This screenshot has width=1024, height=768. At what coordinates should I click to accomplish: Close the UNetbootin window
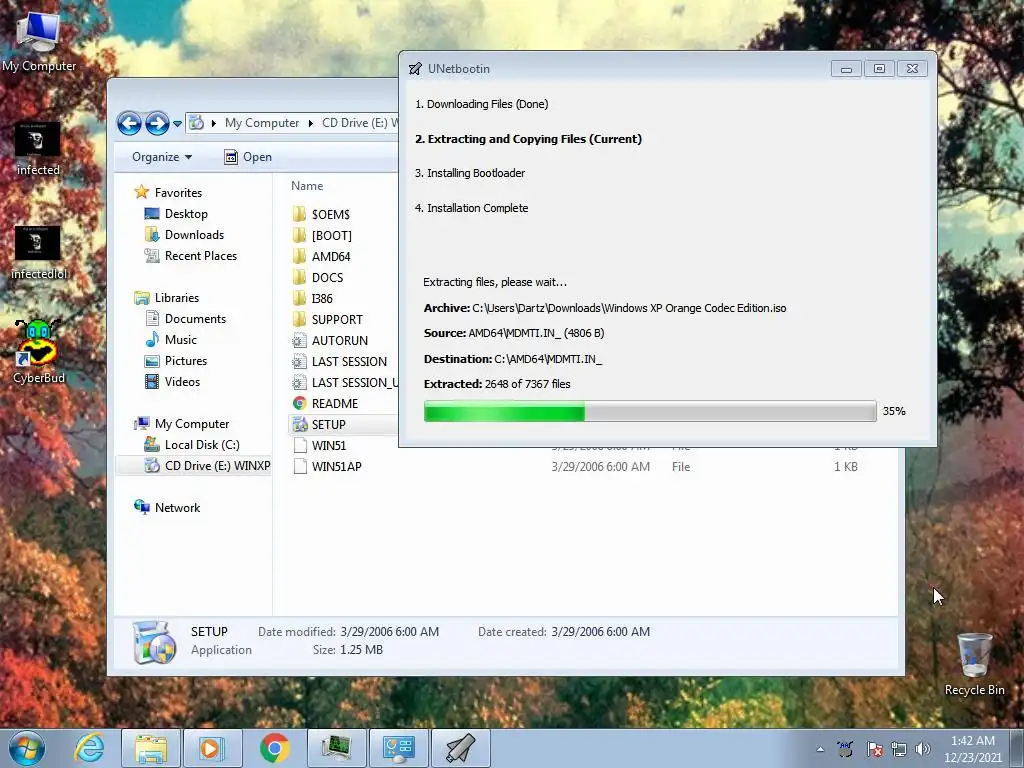click(x=912, y=69)
